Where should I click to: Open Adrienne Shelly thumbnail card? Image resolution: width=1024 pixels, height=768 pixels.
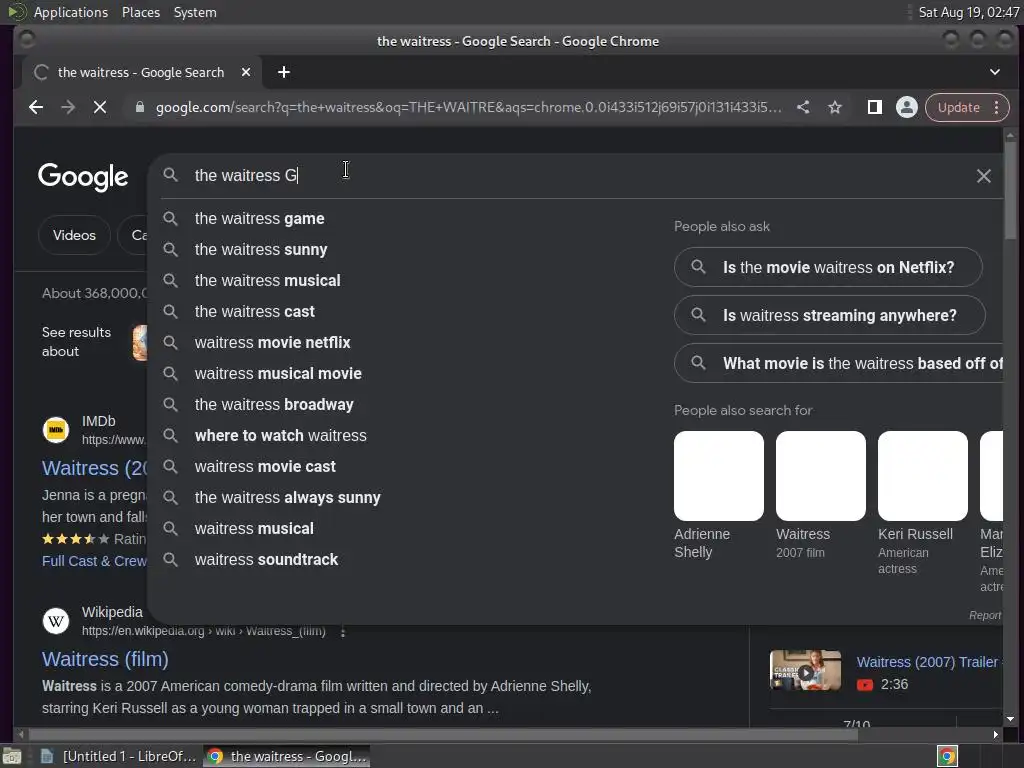[719, 476]
